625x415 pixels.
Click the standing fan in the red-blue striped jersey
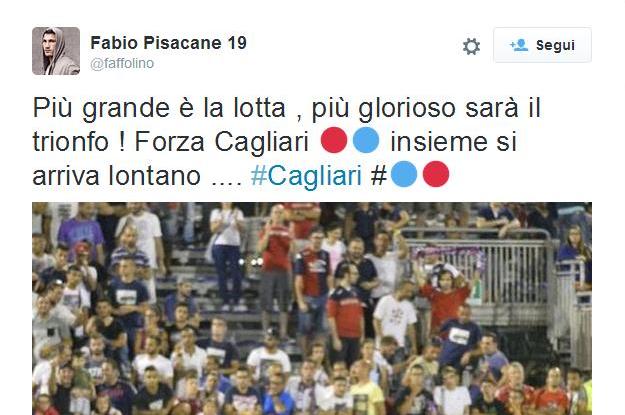(312, 285)
